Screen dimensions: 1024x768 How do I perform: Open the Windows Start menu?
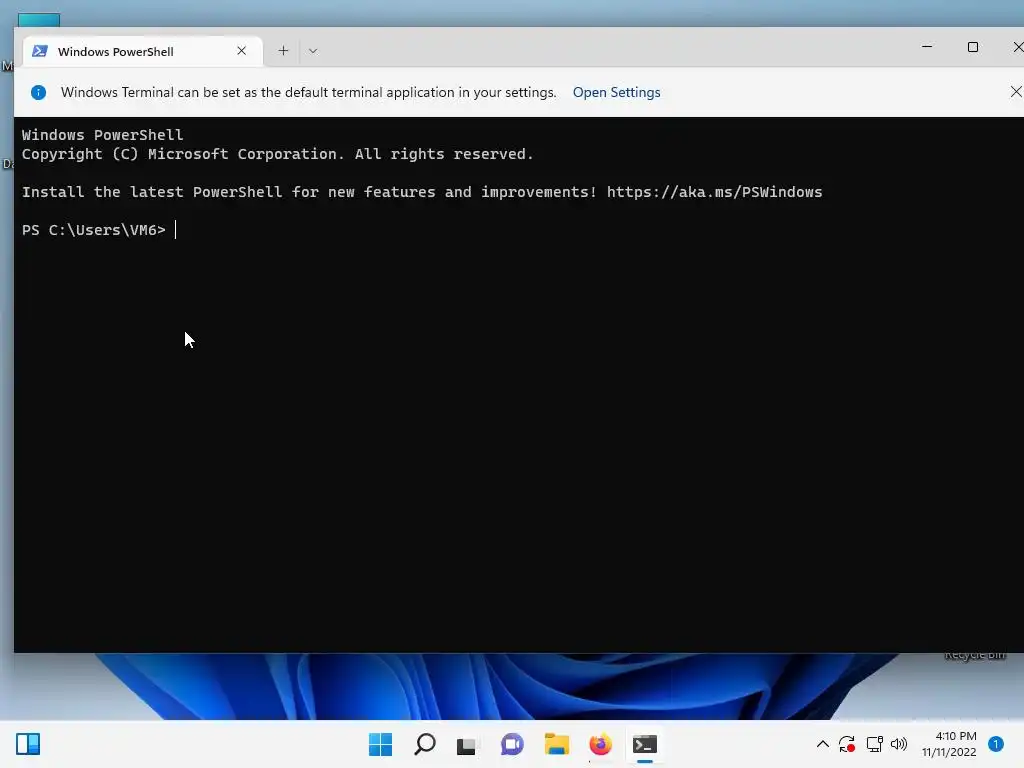[x=381, y=744]
